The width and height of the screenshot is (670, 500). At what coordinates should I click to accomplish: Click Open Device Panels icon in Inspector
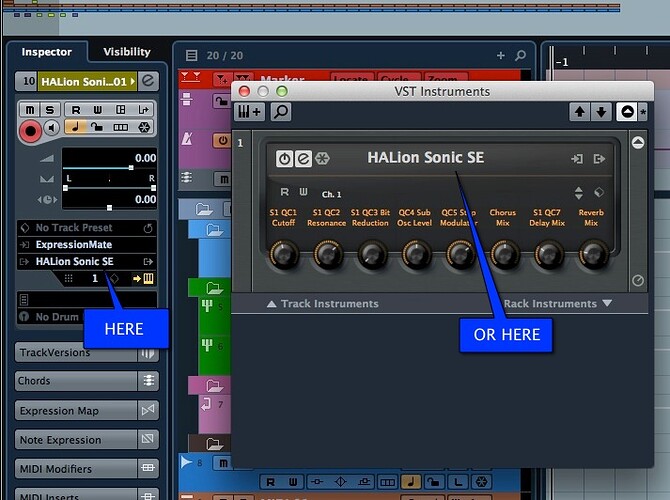[121, 110]
